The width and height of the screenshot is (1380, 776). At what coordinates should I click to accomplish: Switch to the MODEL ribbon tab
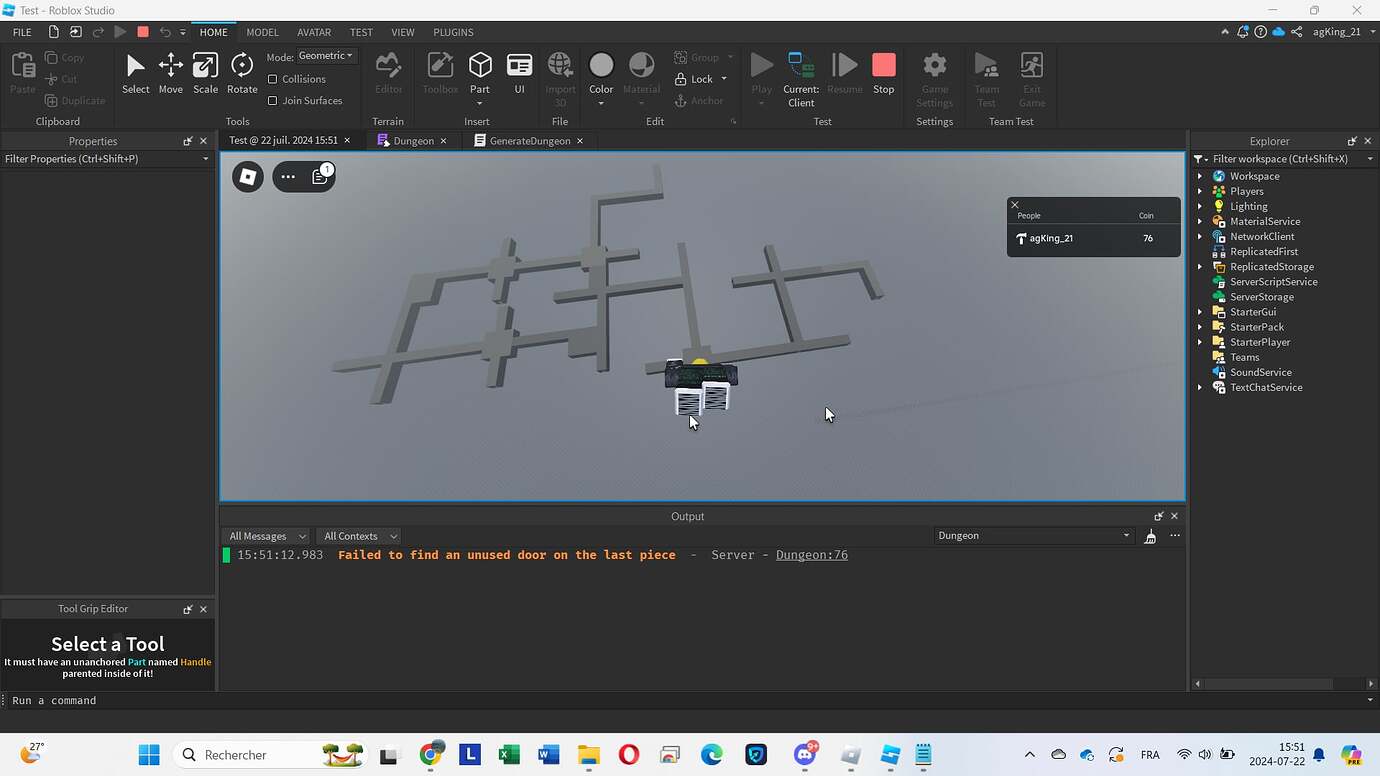262,31
